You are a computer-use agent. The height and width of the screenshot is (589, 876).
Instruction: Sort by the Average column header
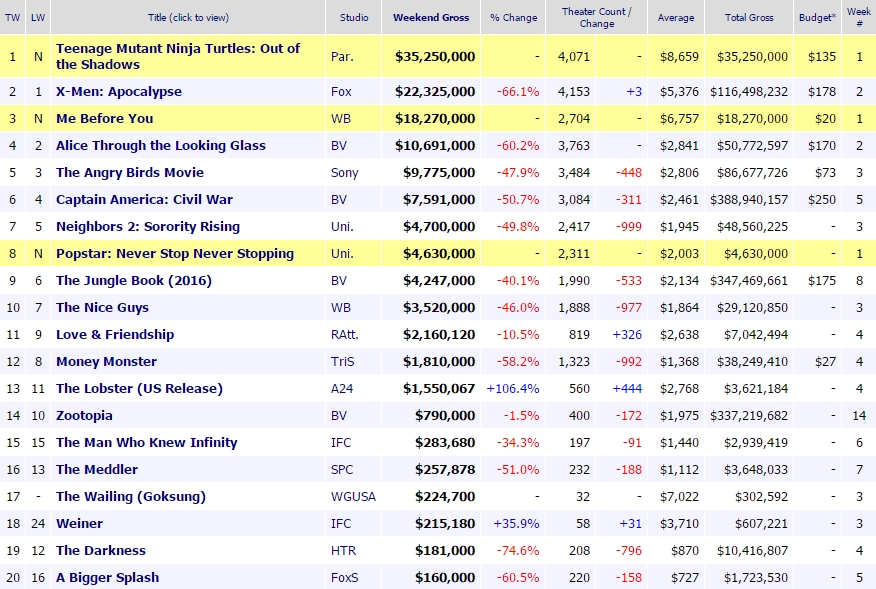pos(676,17)
